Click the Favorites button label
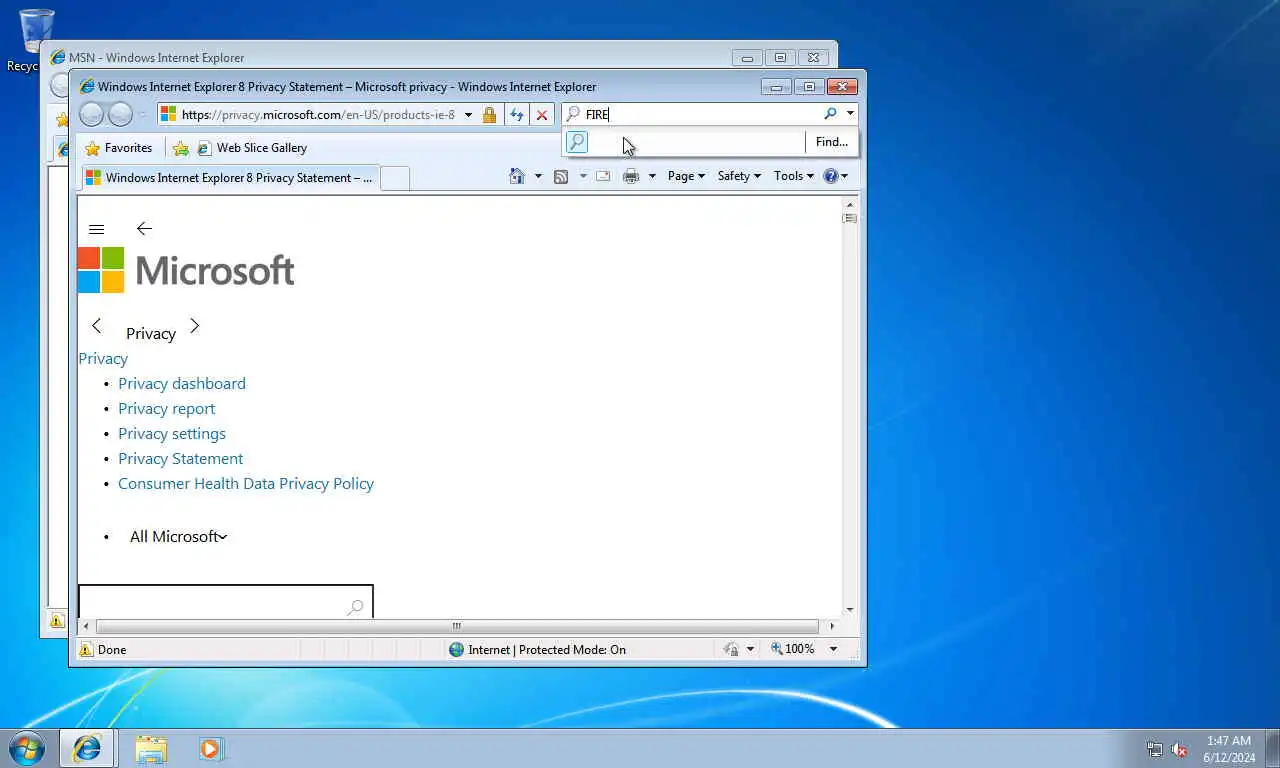Viewport: 1280px width, 768px height. click(x=128, y=148)
